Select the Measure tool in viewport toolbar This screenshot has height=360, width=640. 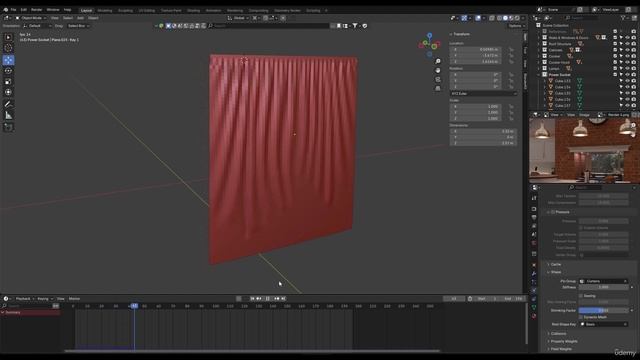pos(8,116)
